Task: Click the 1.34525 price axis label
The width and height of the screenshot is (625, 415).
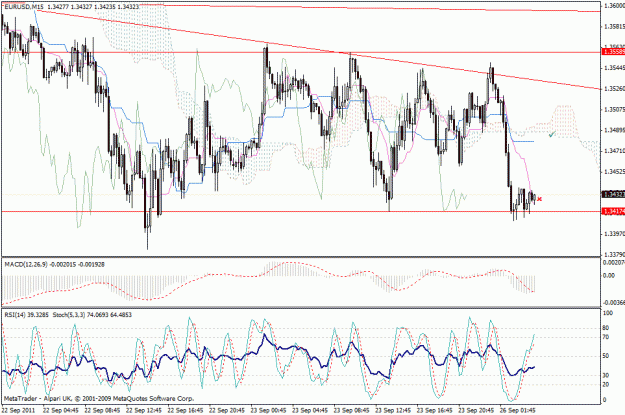Action: click(614, 171)
